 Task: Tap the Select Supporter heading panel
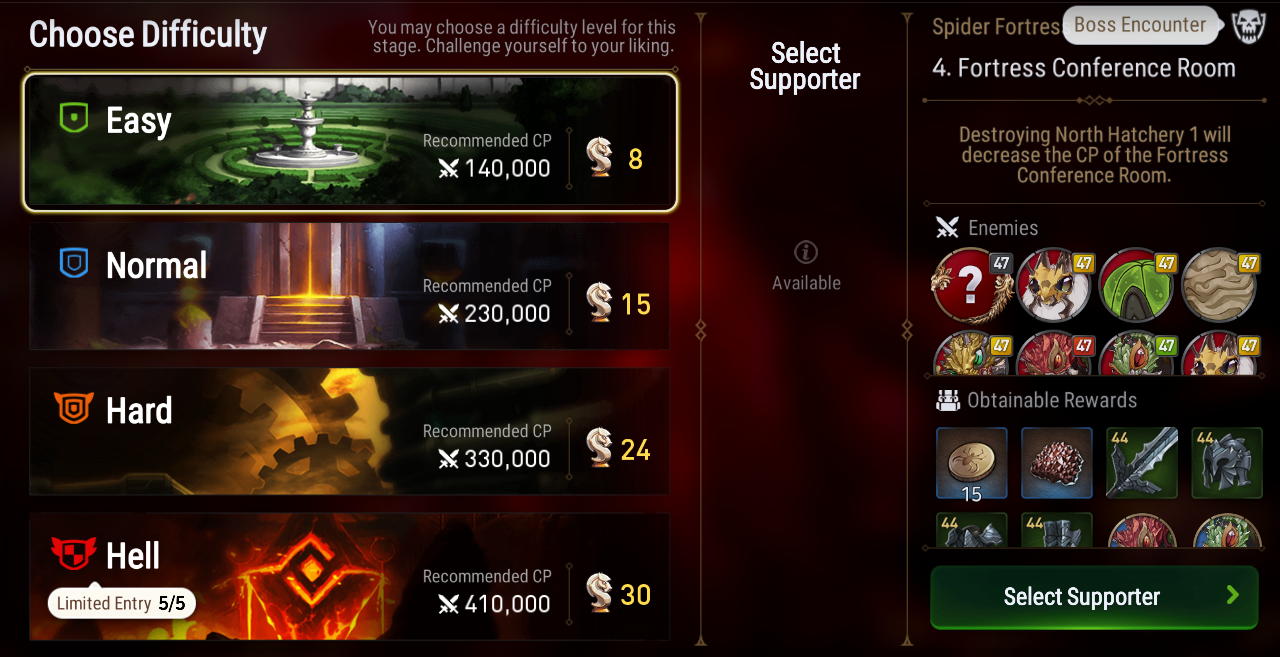[805, 66]
